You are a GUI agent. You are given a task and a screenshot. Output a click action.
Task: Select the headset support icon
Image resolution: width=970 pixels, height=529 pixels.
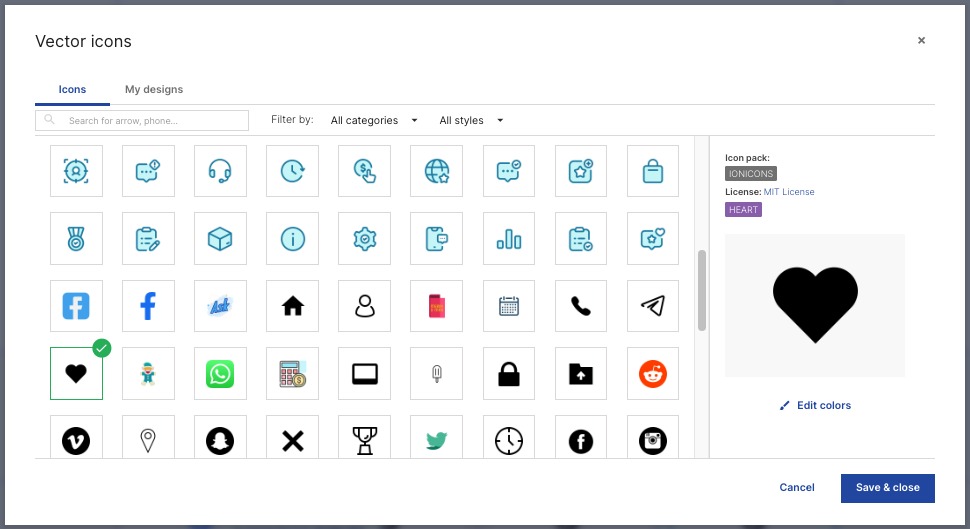(220, 171)
